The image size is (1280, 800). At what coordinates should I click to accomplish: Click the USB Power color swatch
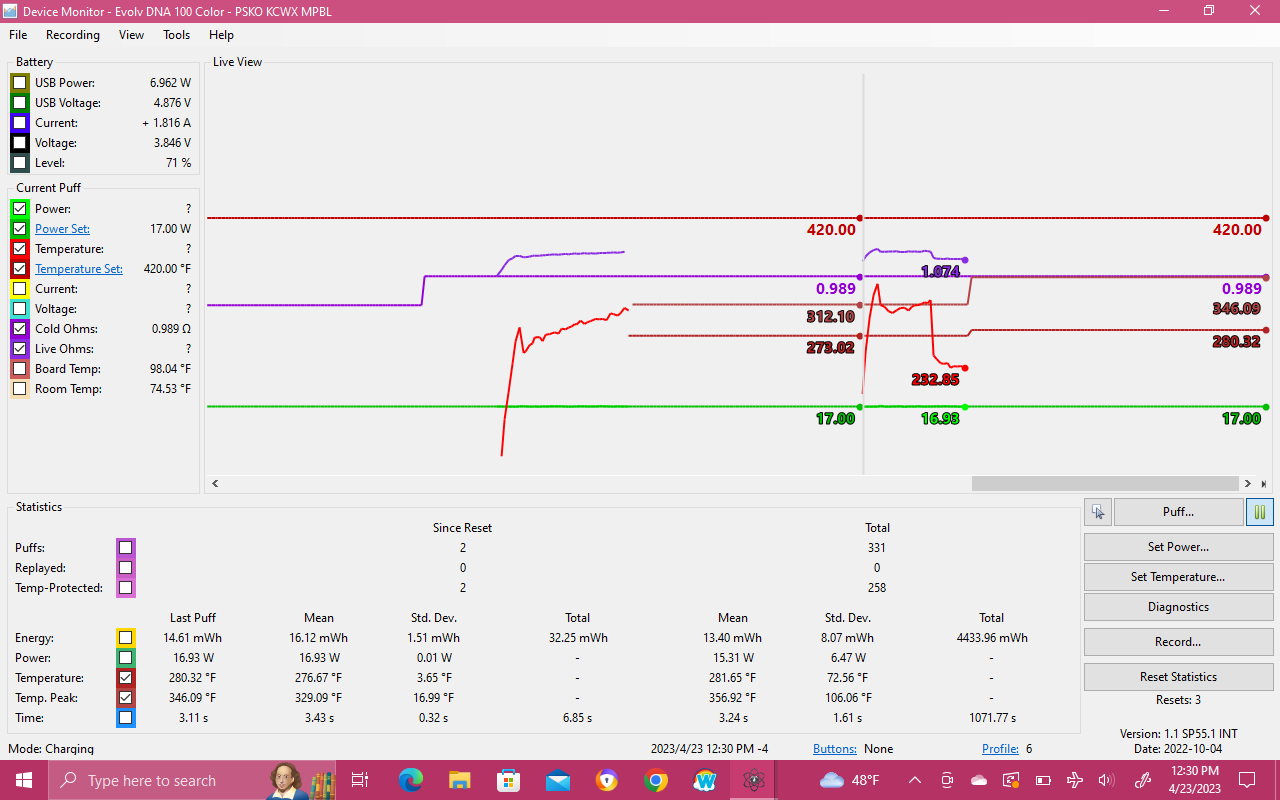point(20,83)
